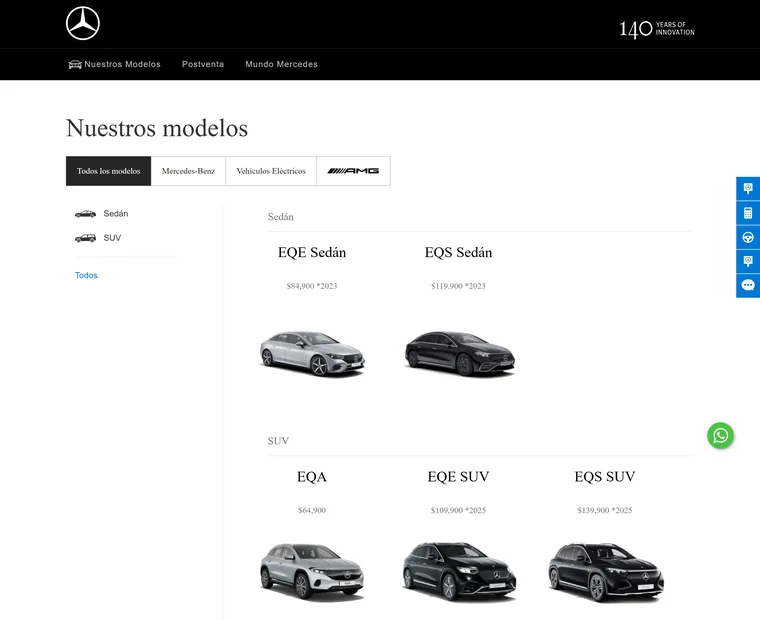The height and width of the screenshot is (620, 760).
Task: Click the silver EQE Sedán car image
Action: click(312, 353)
